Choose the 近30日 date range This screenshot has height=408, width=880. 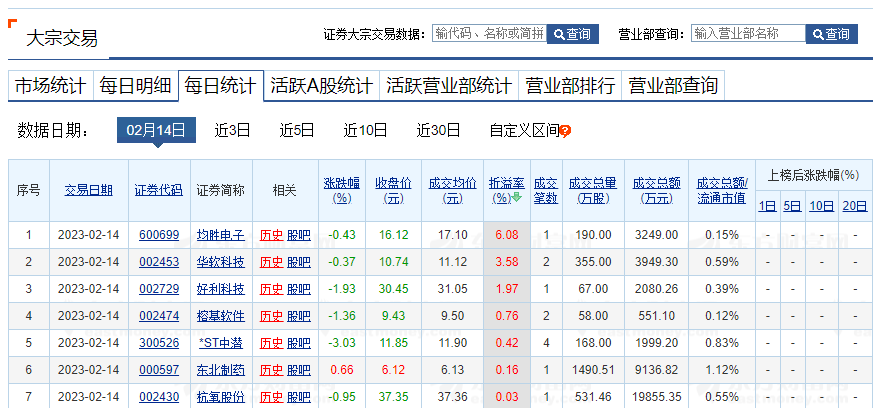pyautogui.click(x=438, y=130)
